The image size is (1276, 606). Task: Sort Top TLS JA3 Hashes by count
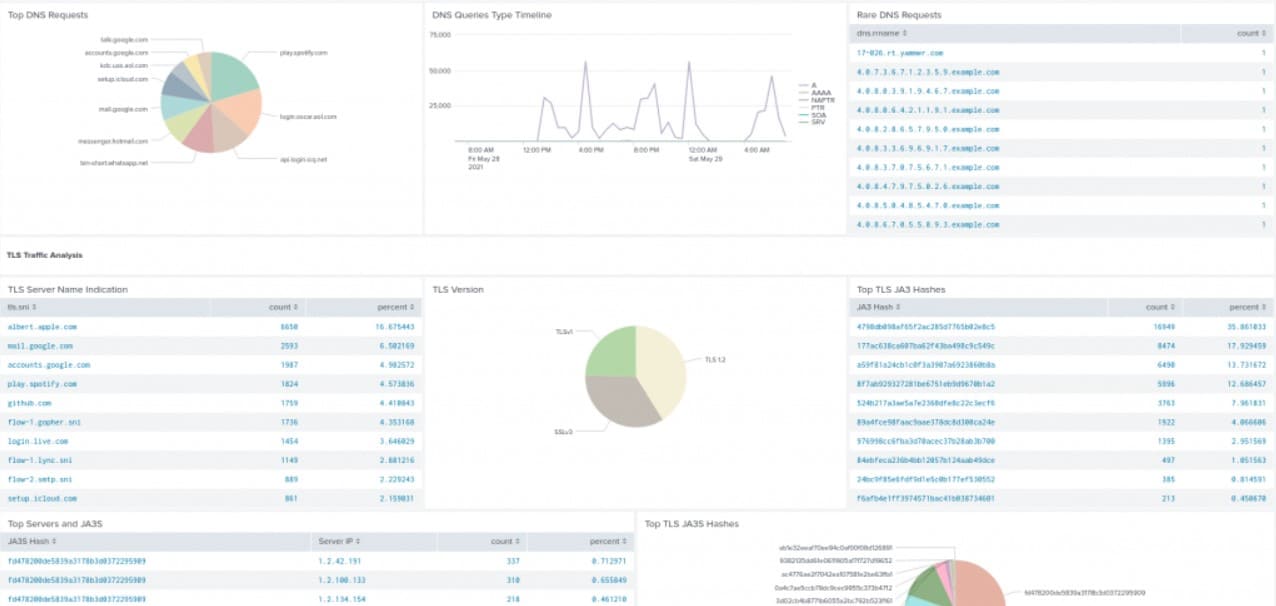1160,307
